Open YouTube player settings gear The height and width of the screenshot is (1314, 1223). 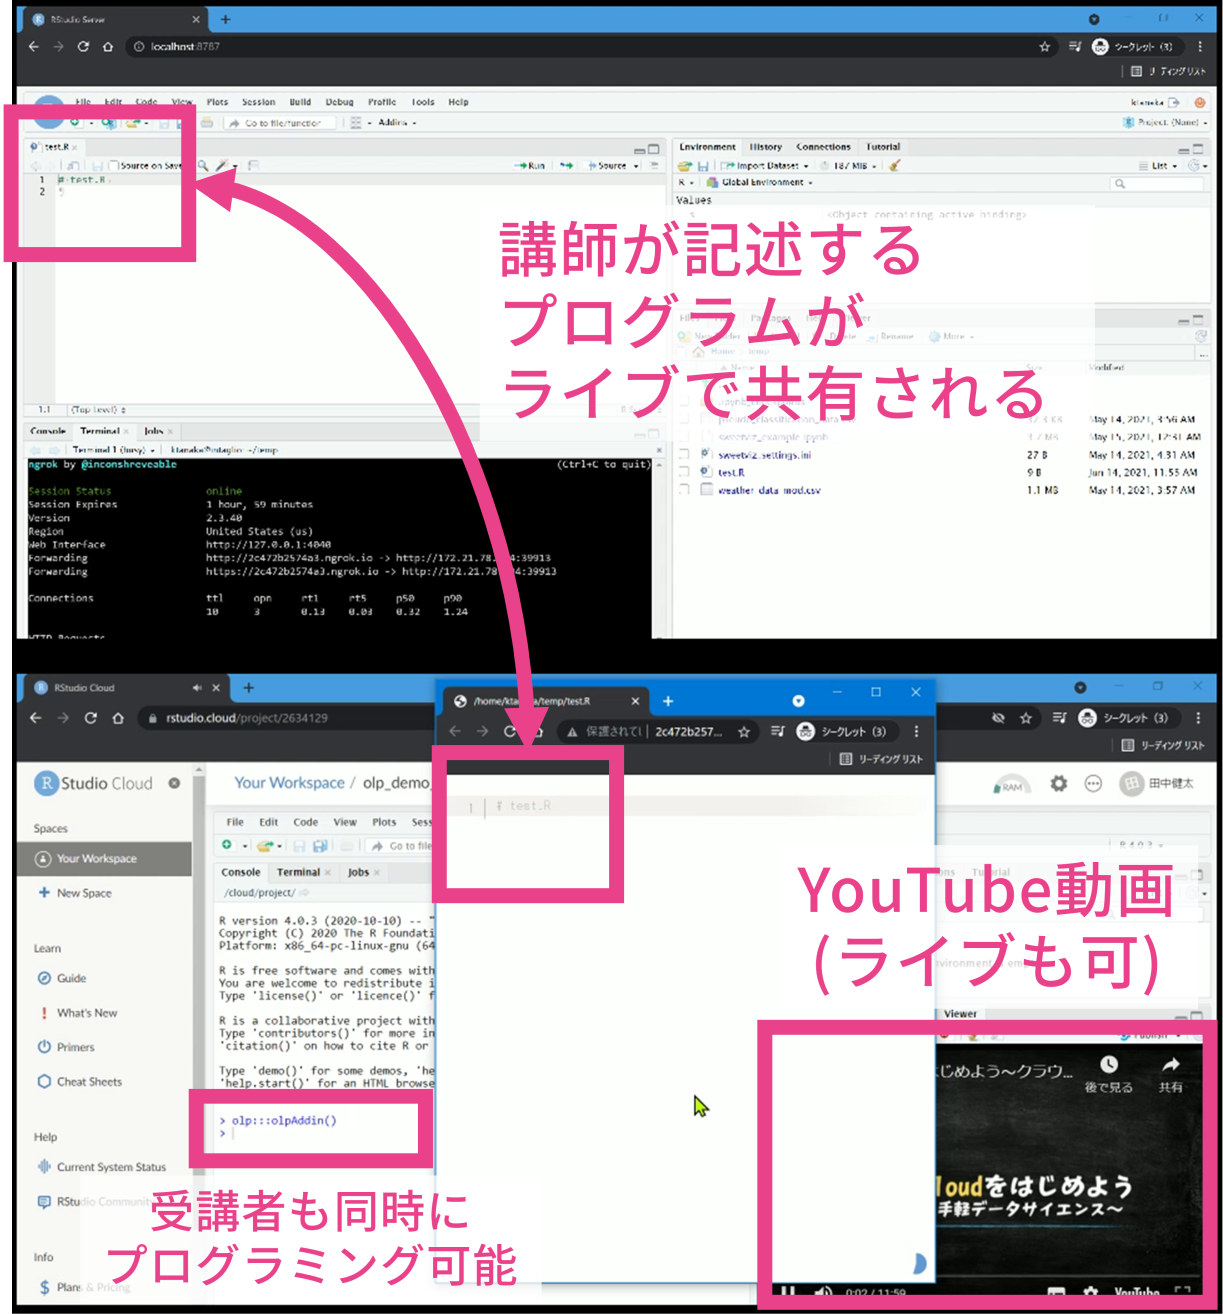coord(1090,1293)
